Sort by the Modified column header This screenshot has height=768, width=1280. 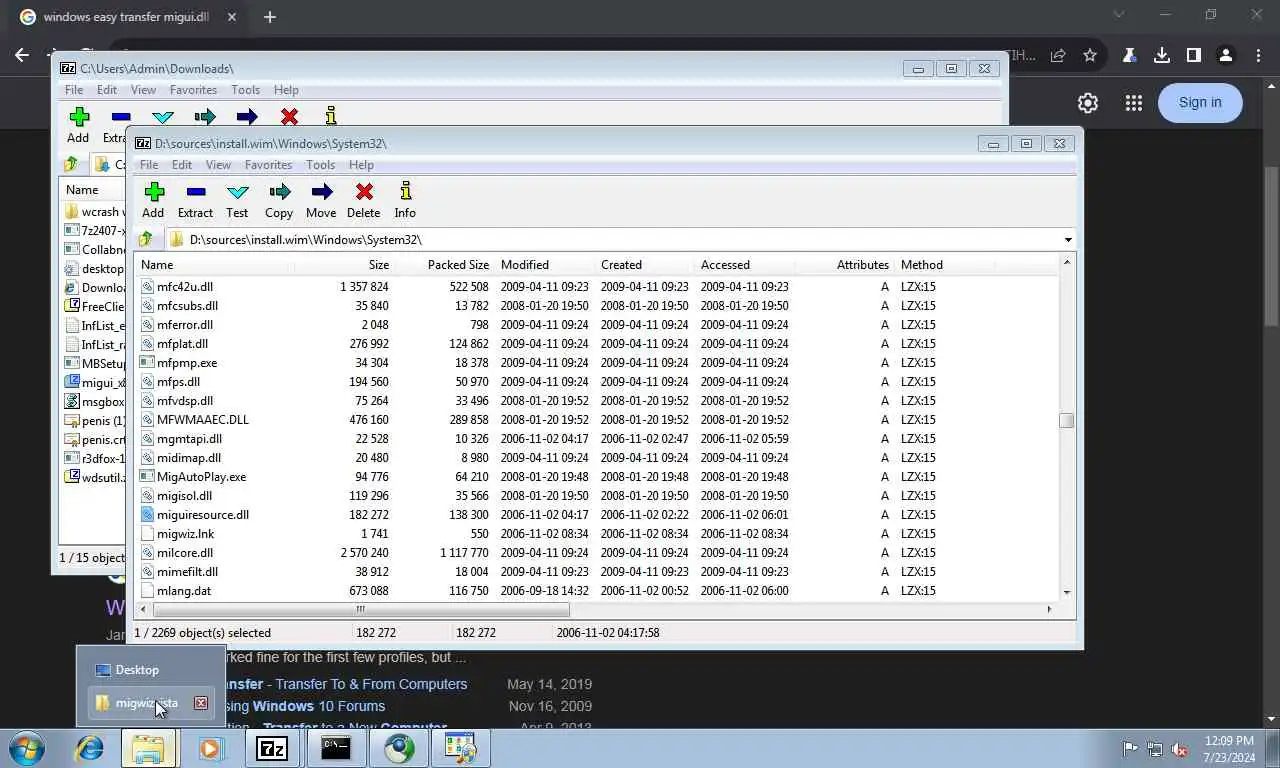tap(545, 265)
